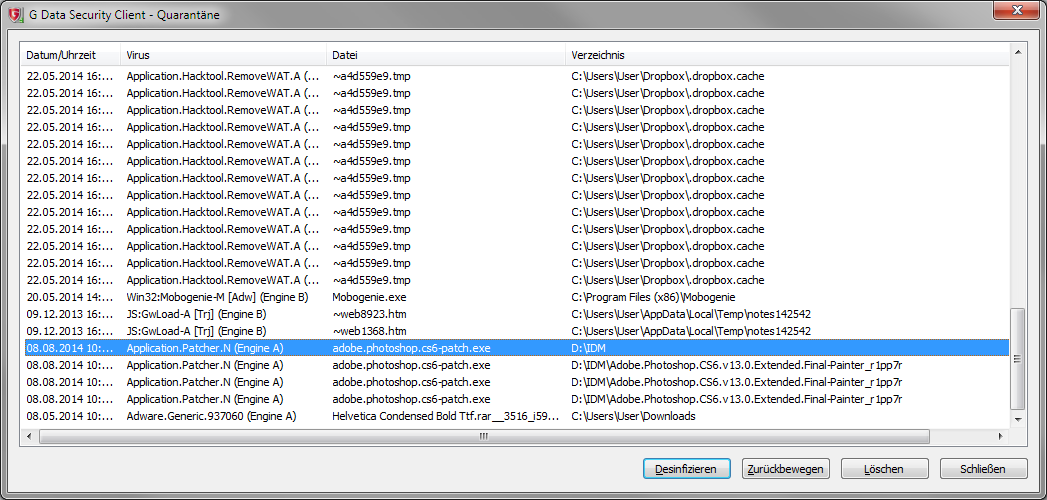Click the G Data shield icon in title bar
The height and width of the screenshot is (500, 1047).
[14, 14]
